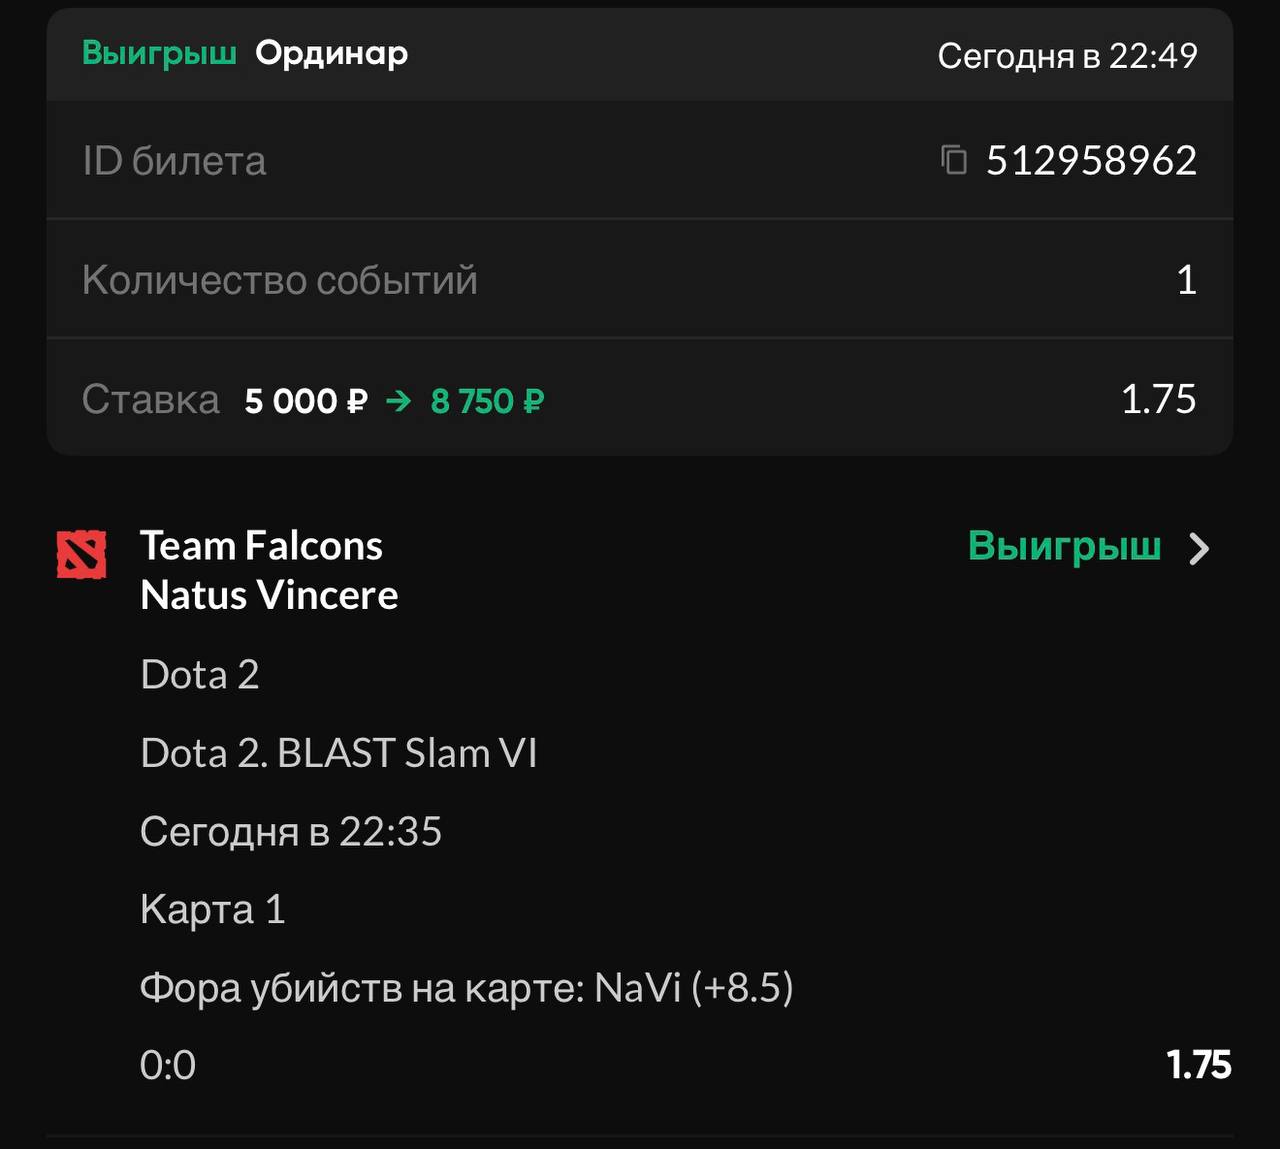This screenshot has height=1149, width=1280.
Task: Click the red Dota 2 game icon
Action: 82,555
